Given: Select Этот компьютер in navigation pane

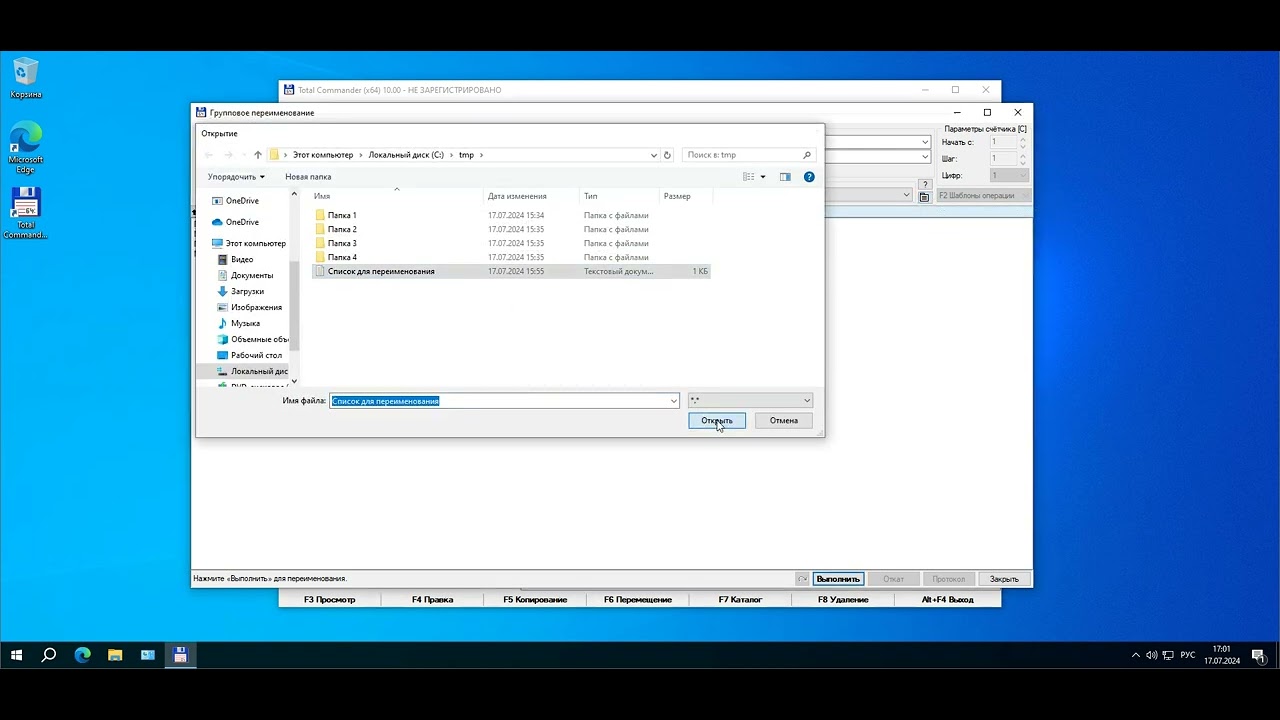Looking at the screenshot, I should pyautogui.click(x=249, y=243).
